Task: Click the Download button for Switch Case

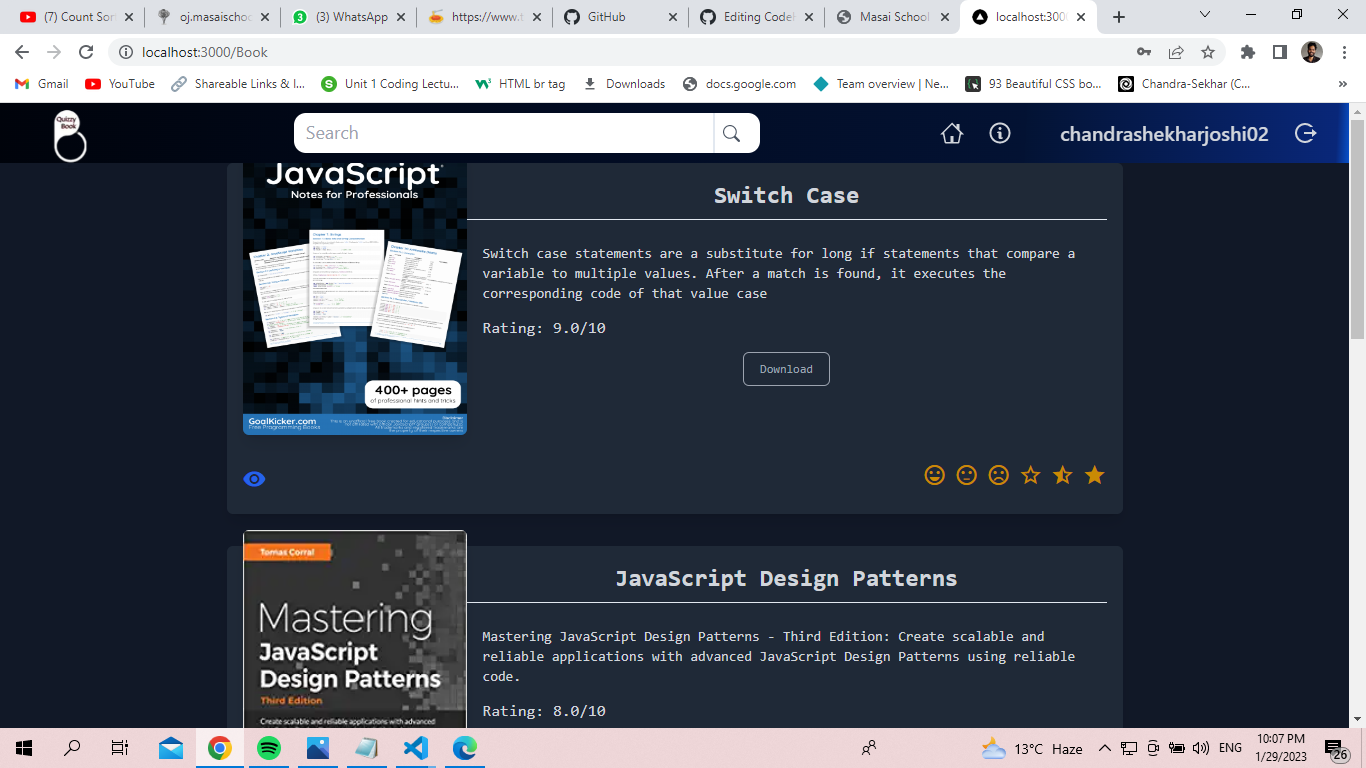Action: click(x=786, y=369)
